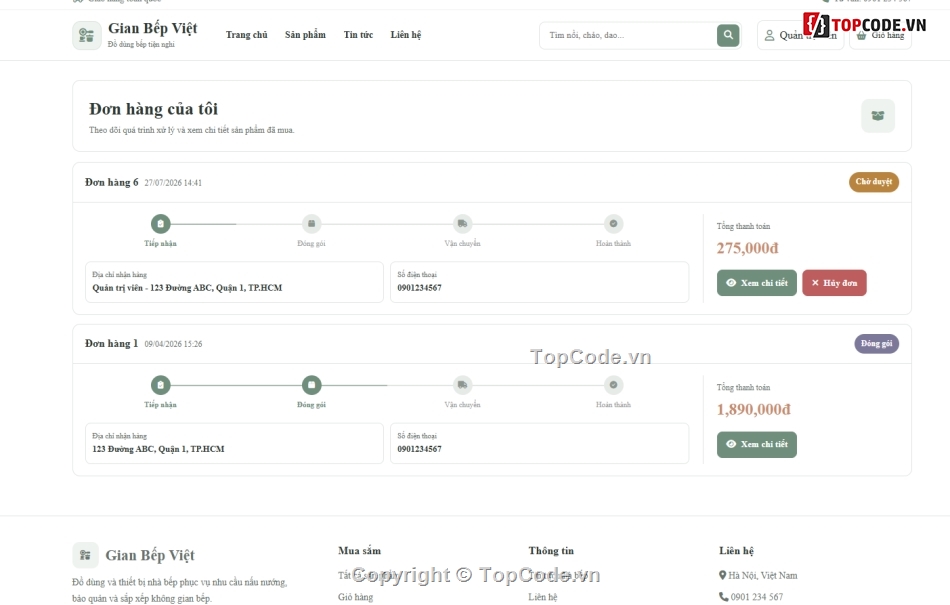Click the location pin icon beside Hà Nội
Image resolution: width=950 pixels, height=605 pixels.
(722, 575)
